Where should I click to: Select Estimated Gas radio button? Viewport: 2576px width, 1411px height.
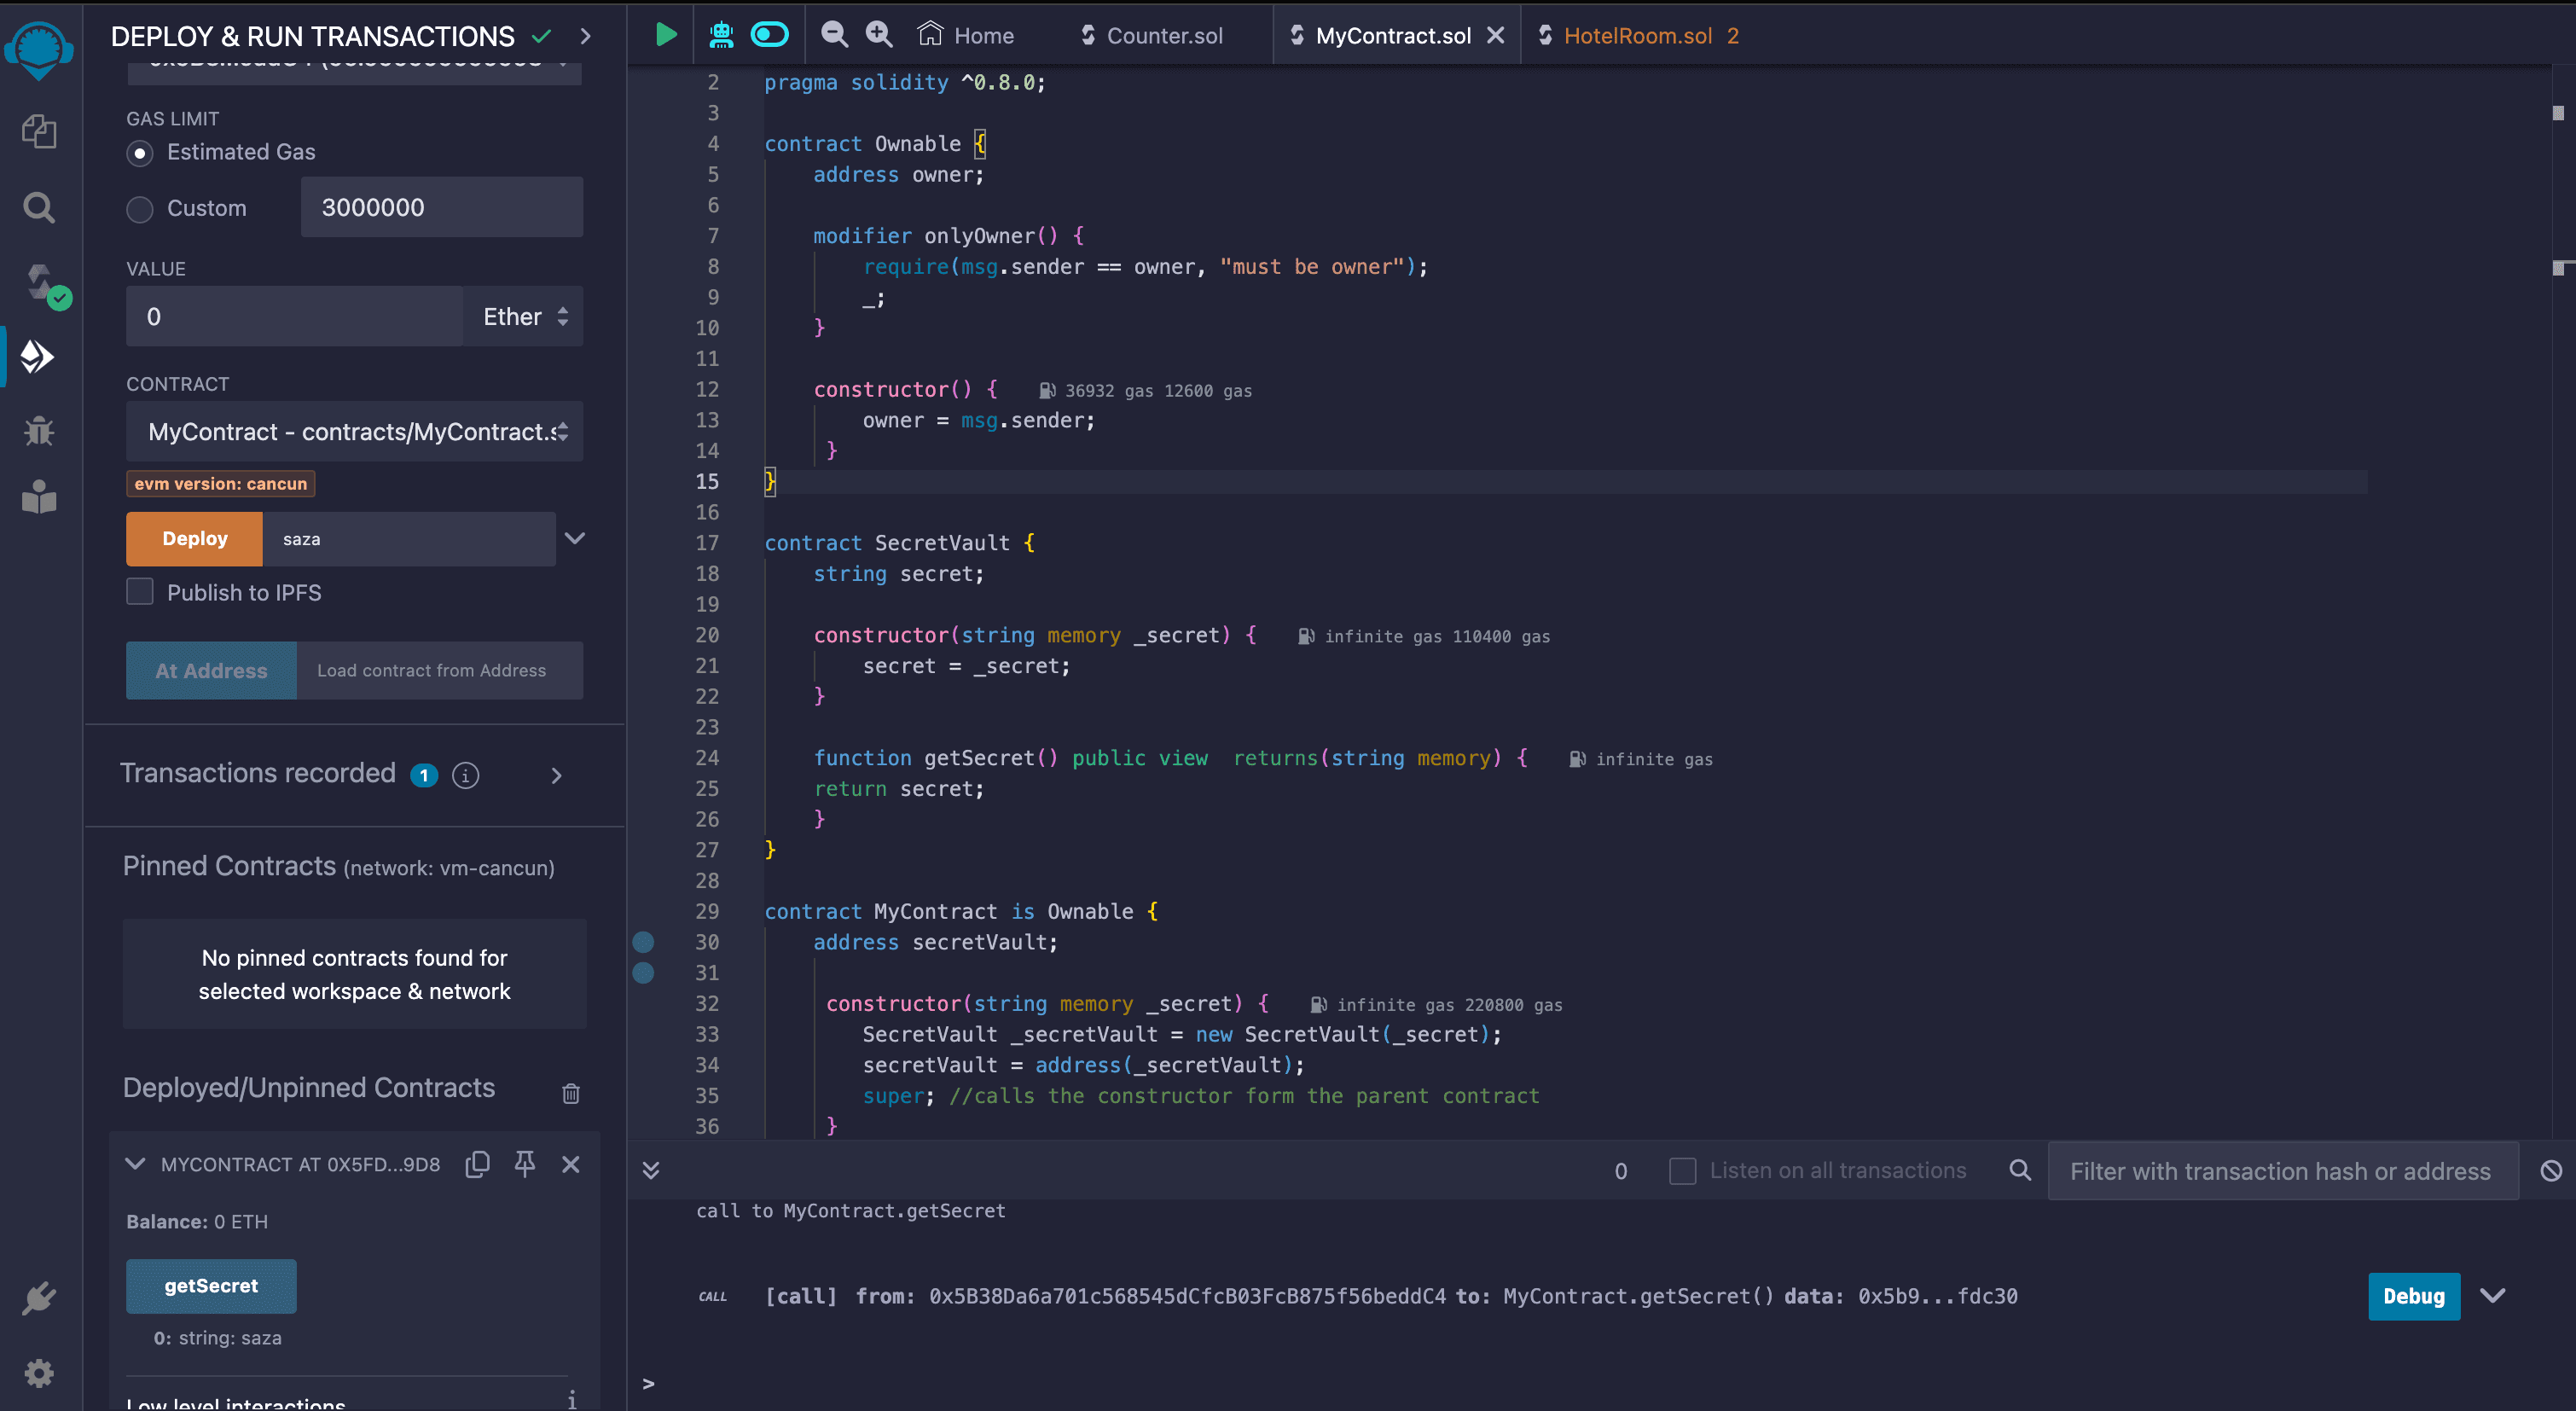pyautogui.click(x=140, y=153)
